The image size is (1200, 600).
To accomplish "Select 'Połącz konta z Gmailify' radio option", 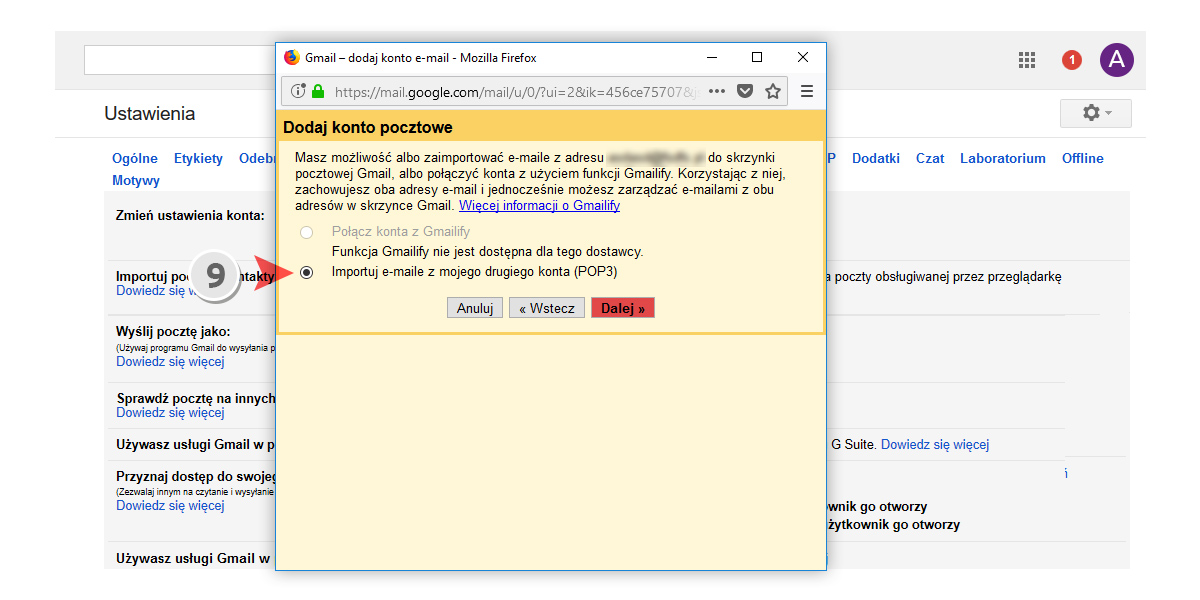I will point(306,232).
